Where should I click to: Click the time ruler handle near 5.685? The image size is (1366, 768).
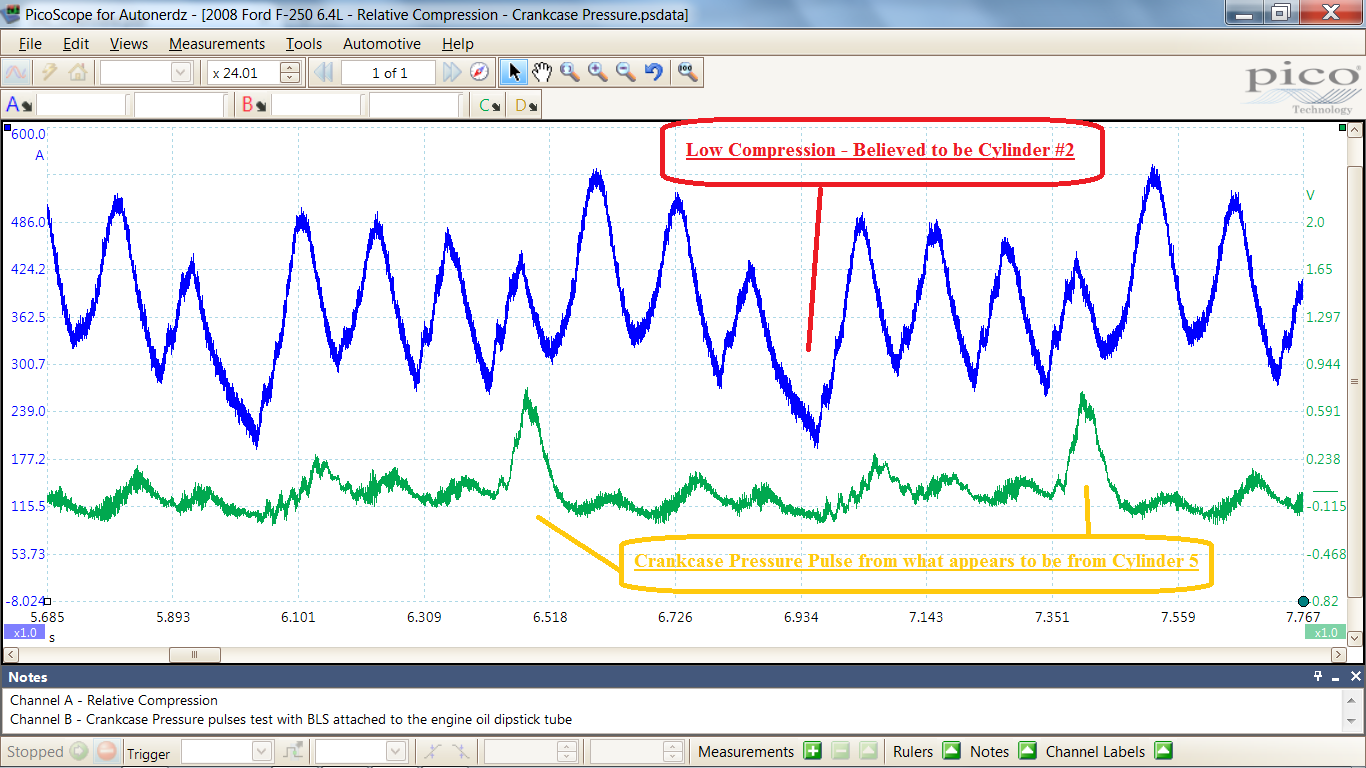[48, 601]
